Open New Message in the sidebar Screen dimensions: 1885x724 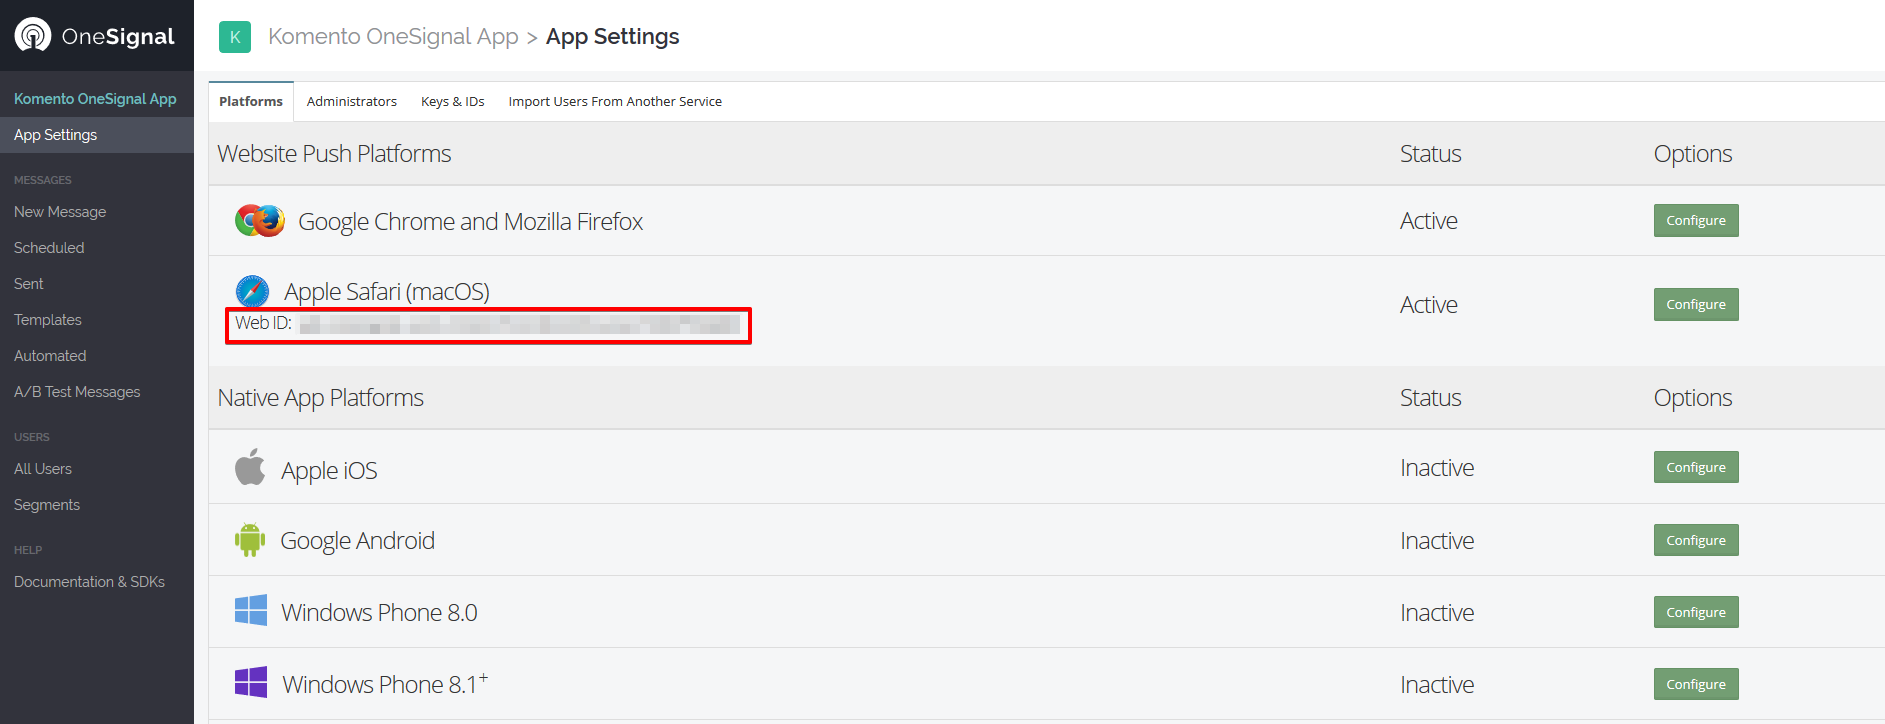(60, 212)
